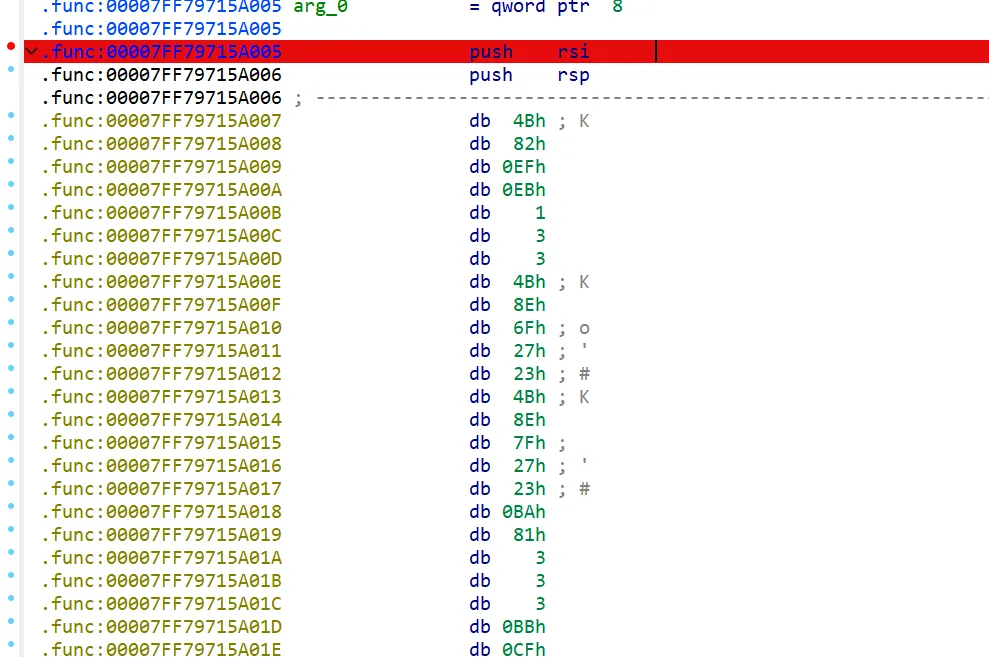Viewport: 989px width, 657px height.
Task: Set breakpoint dot beside push rsp line
Action: pyautogui.click(x=11, y=70)
